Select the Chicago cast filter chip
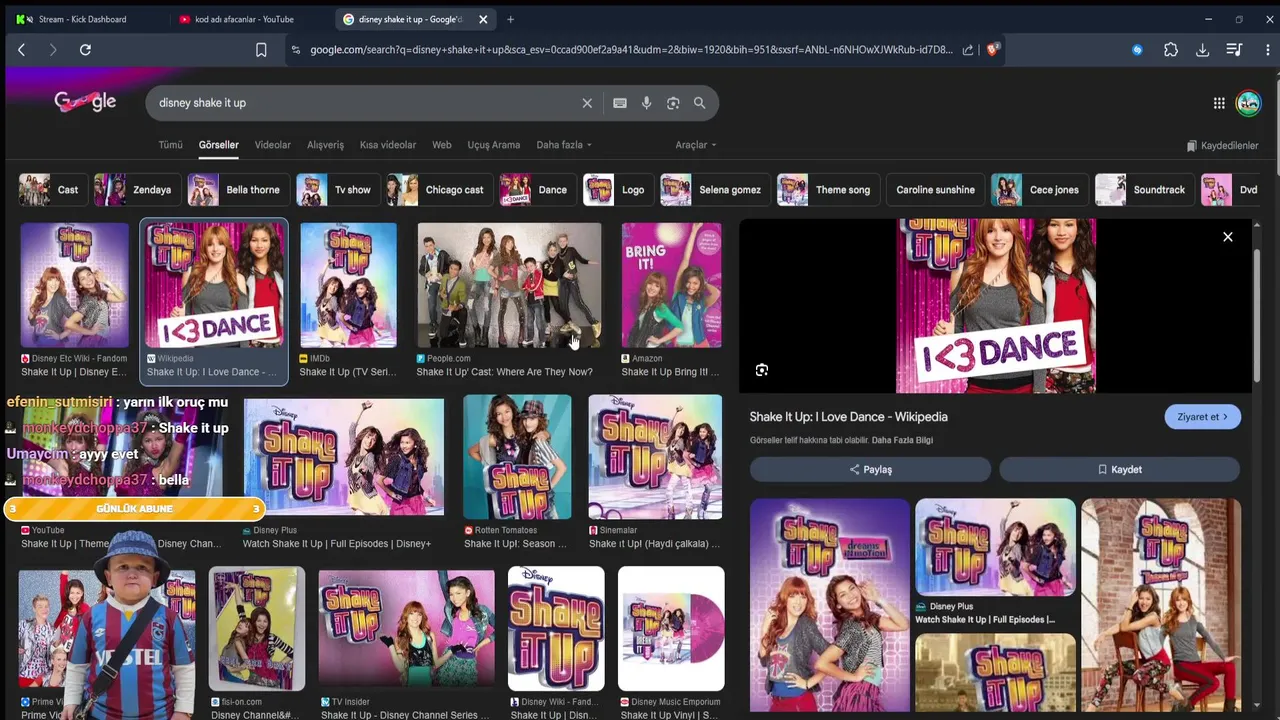 (440, 190)
